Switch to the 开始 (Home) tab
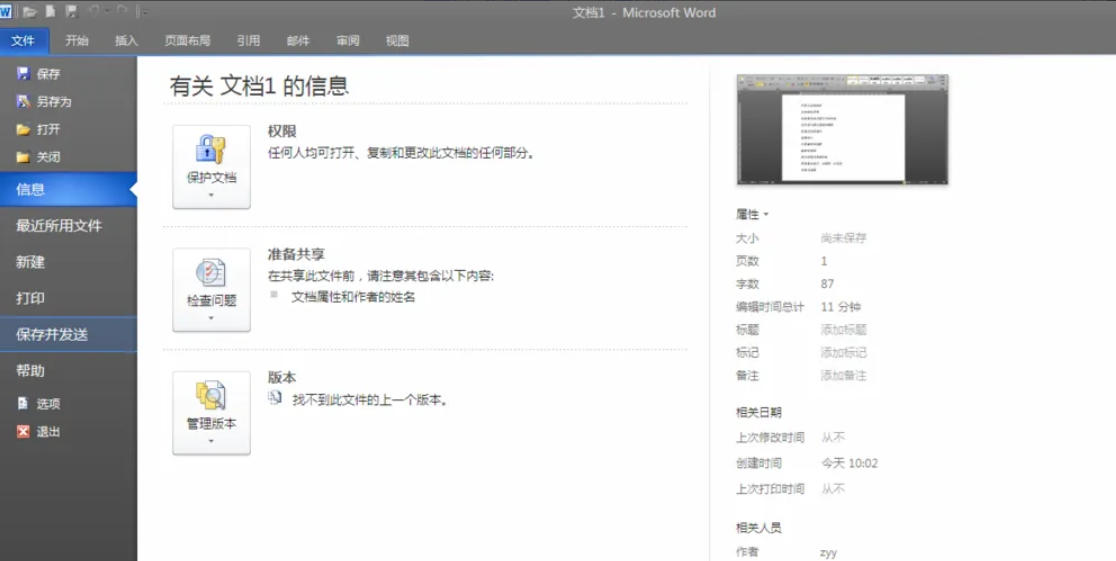The width and height of the screenshot is (1116, 561). coord(77,41)
